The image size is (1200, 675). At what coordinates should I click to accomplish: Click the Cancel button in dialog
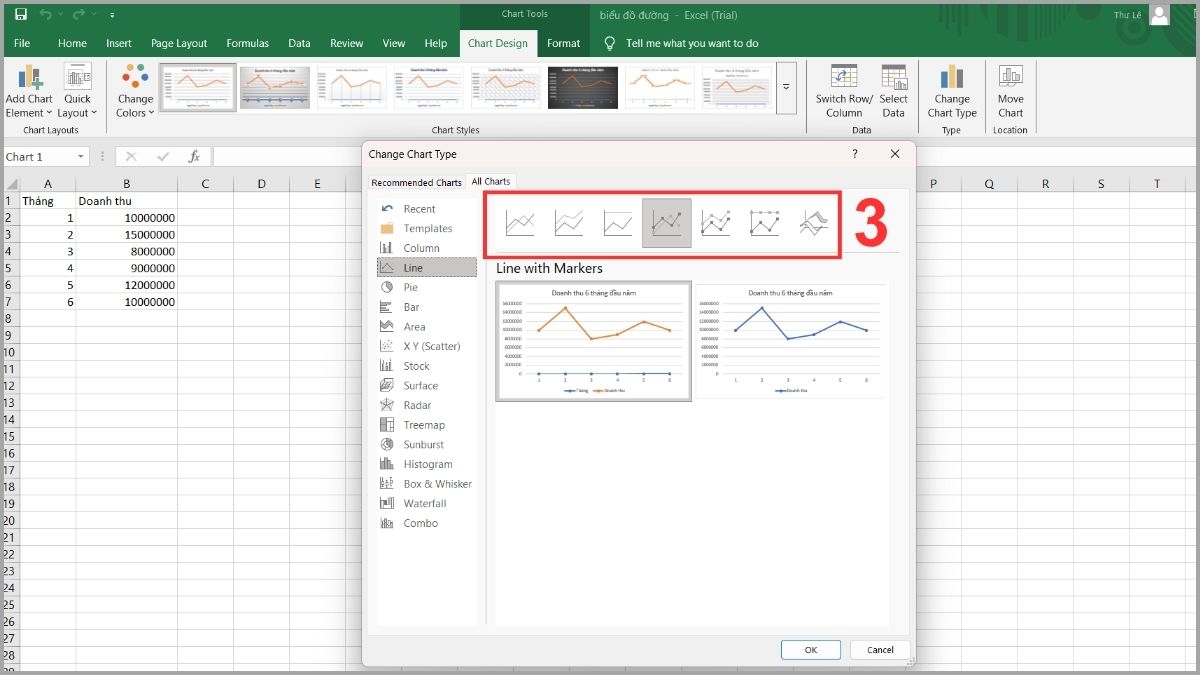click(x=880, y=650)
